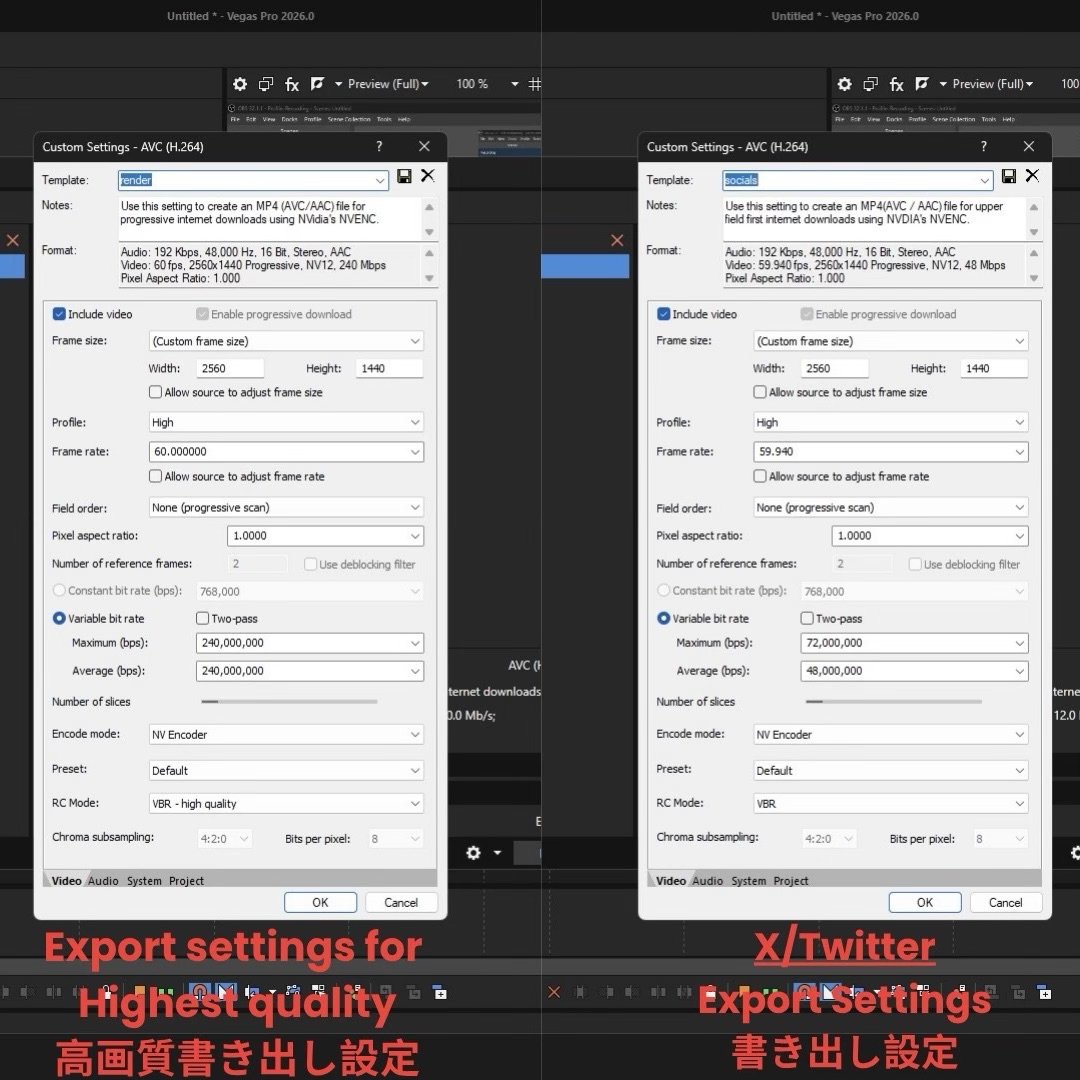This screenshot has height=1080, width=1080.
Task: Click Cancel in render dialog
Action: pos(401,902)
